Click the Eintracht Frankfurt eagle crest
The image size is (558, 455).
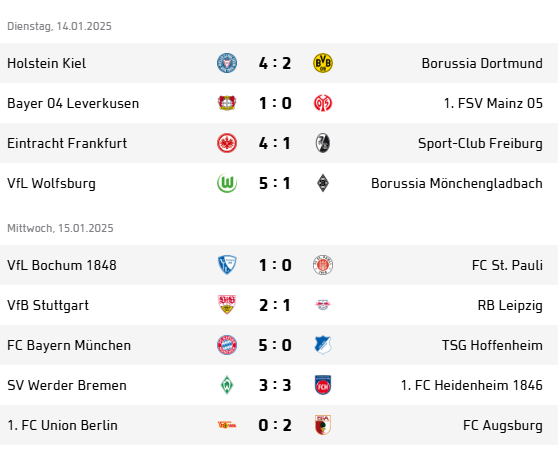coord(227,143)
